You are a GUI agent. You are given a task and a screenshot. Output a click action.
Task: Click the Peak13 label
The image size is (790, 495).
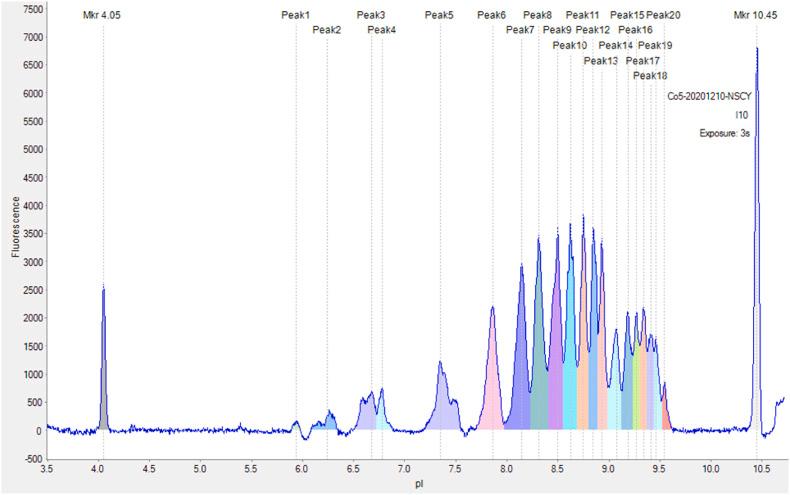(x=601, y=61)
